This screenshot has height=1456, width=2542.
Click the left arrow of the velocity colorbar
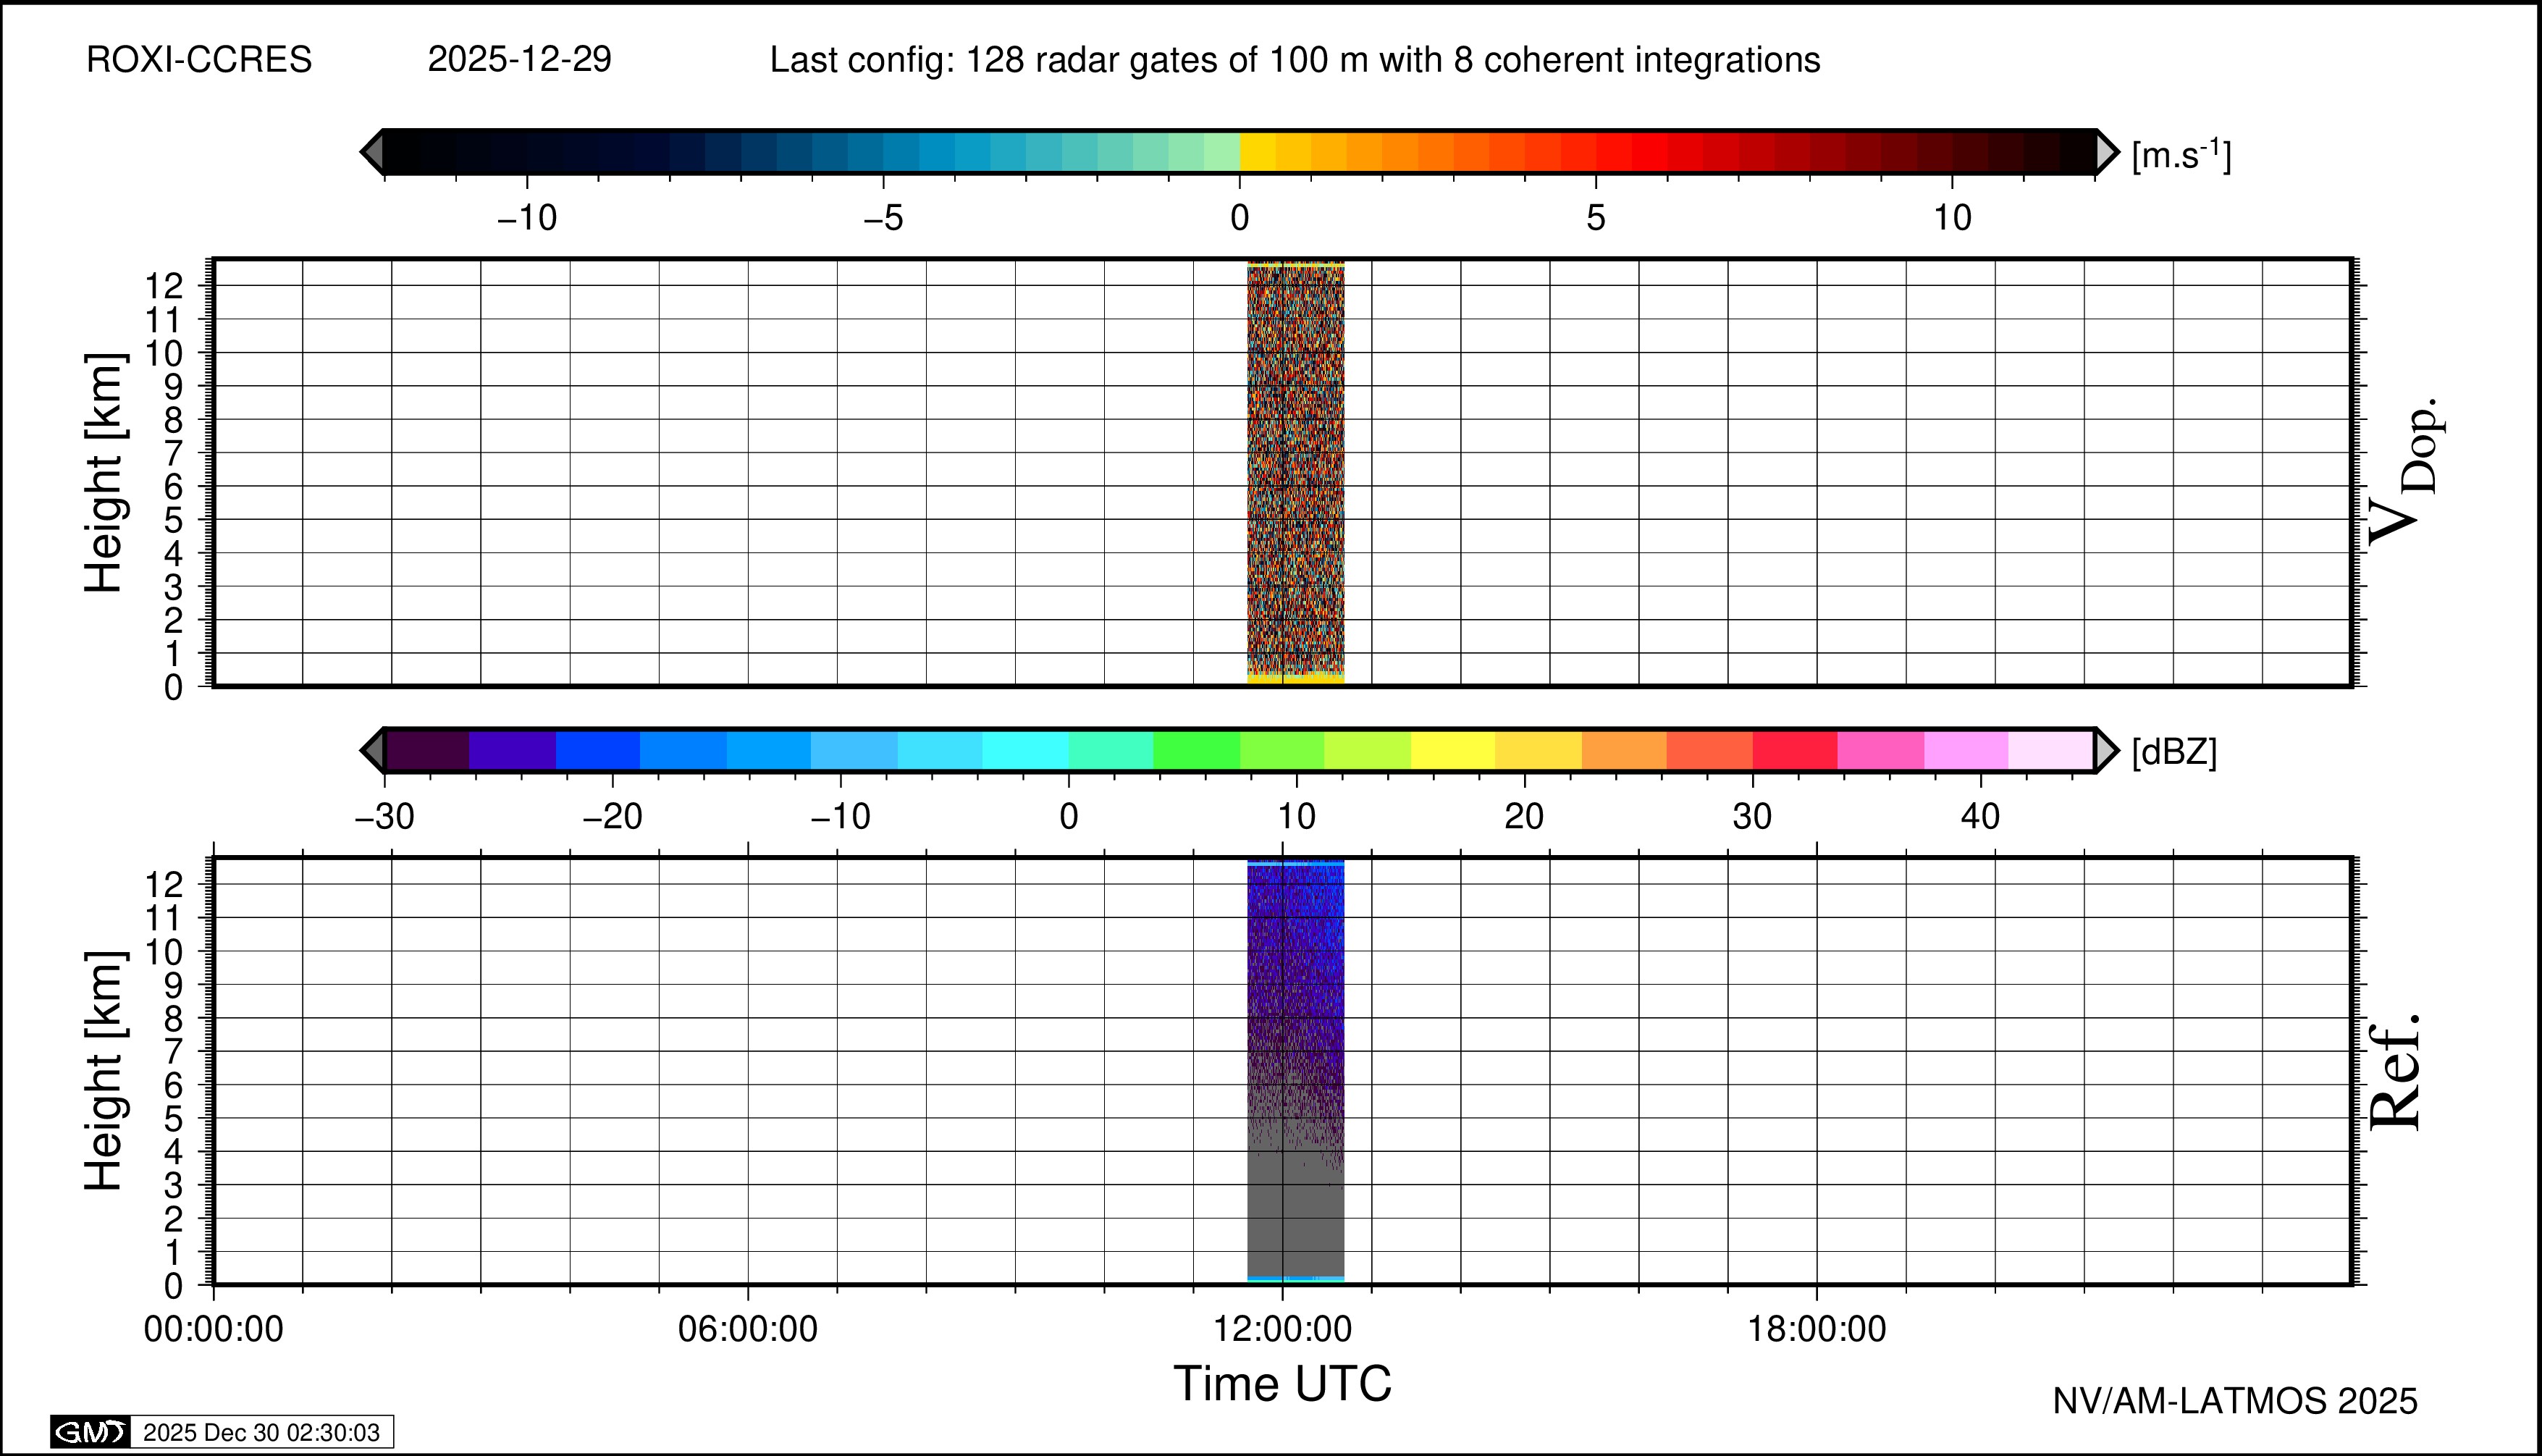tap(372, 152)
